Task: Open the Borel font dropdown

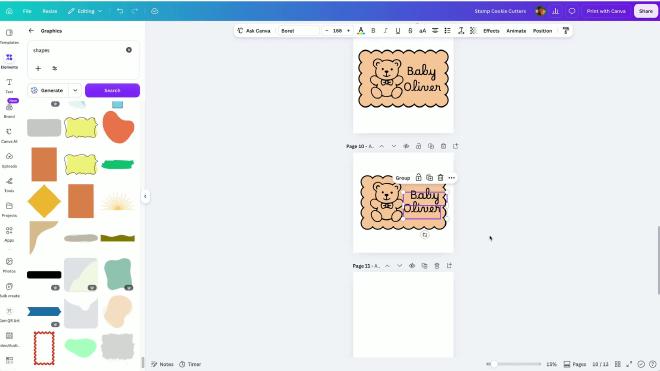Action: point(299,31)
